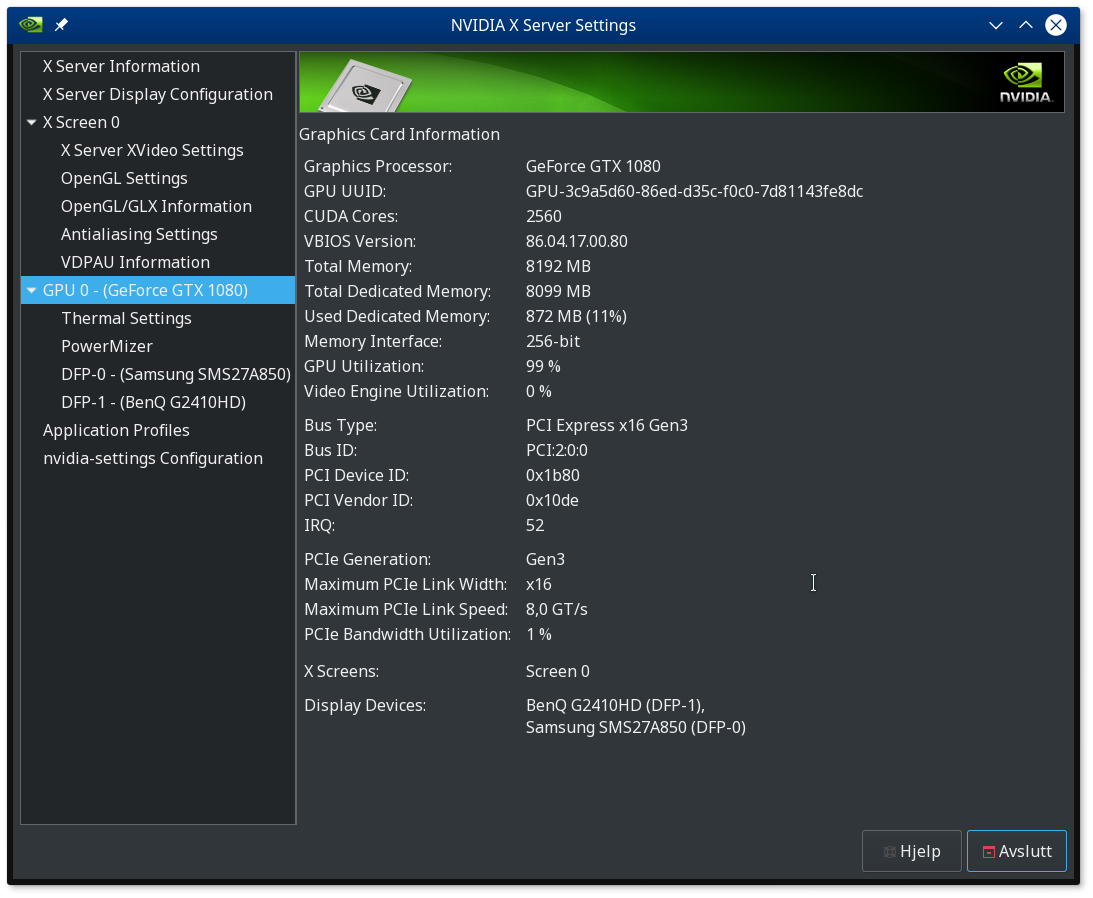Click the CUDA Cores value 2560

click(544, 216)
